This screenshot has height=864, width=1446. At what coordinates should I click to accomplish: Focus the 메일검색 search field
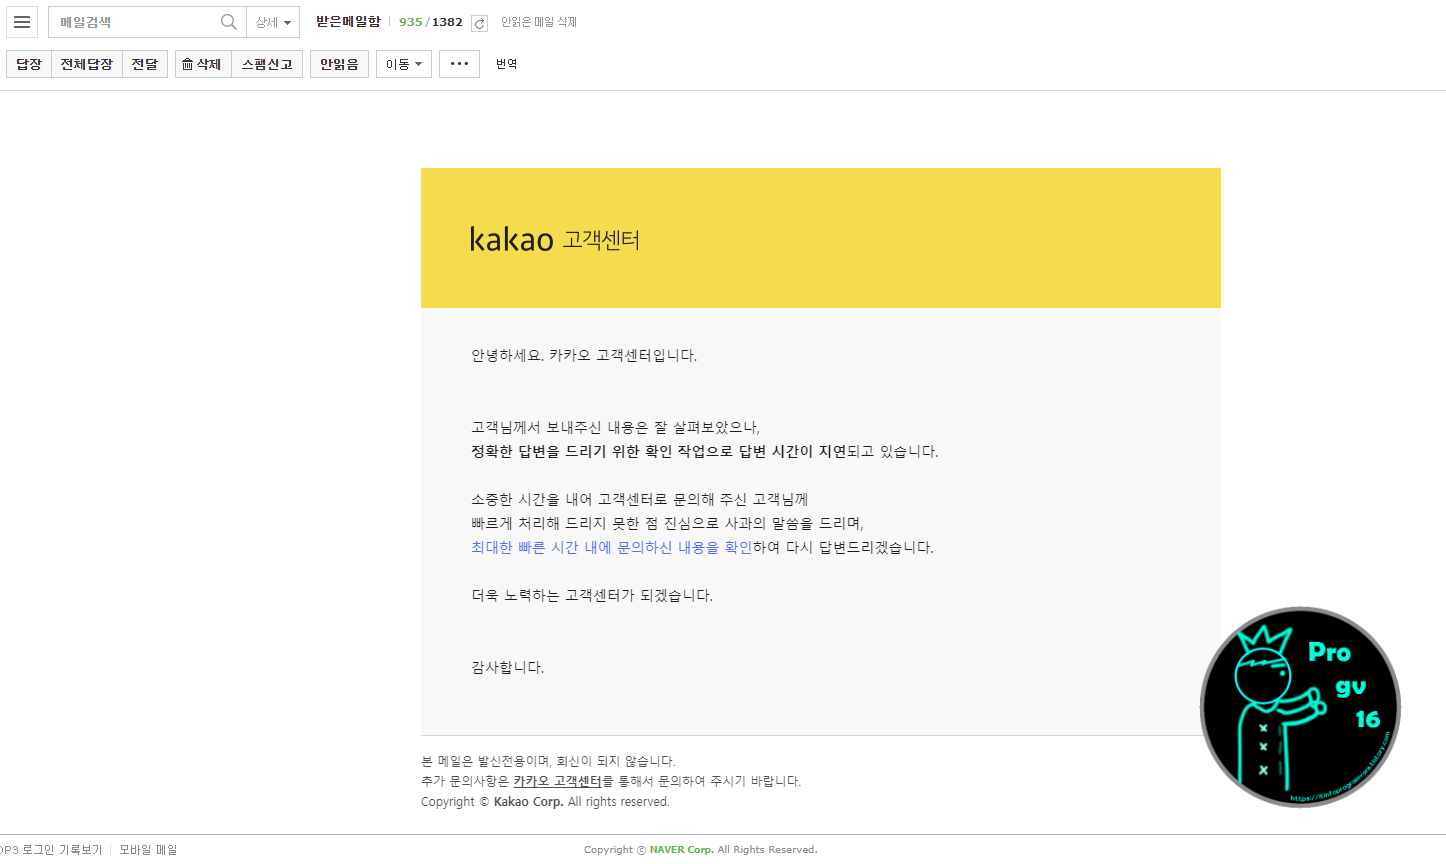tap(134, 22)
